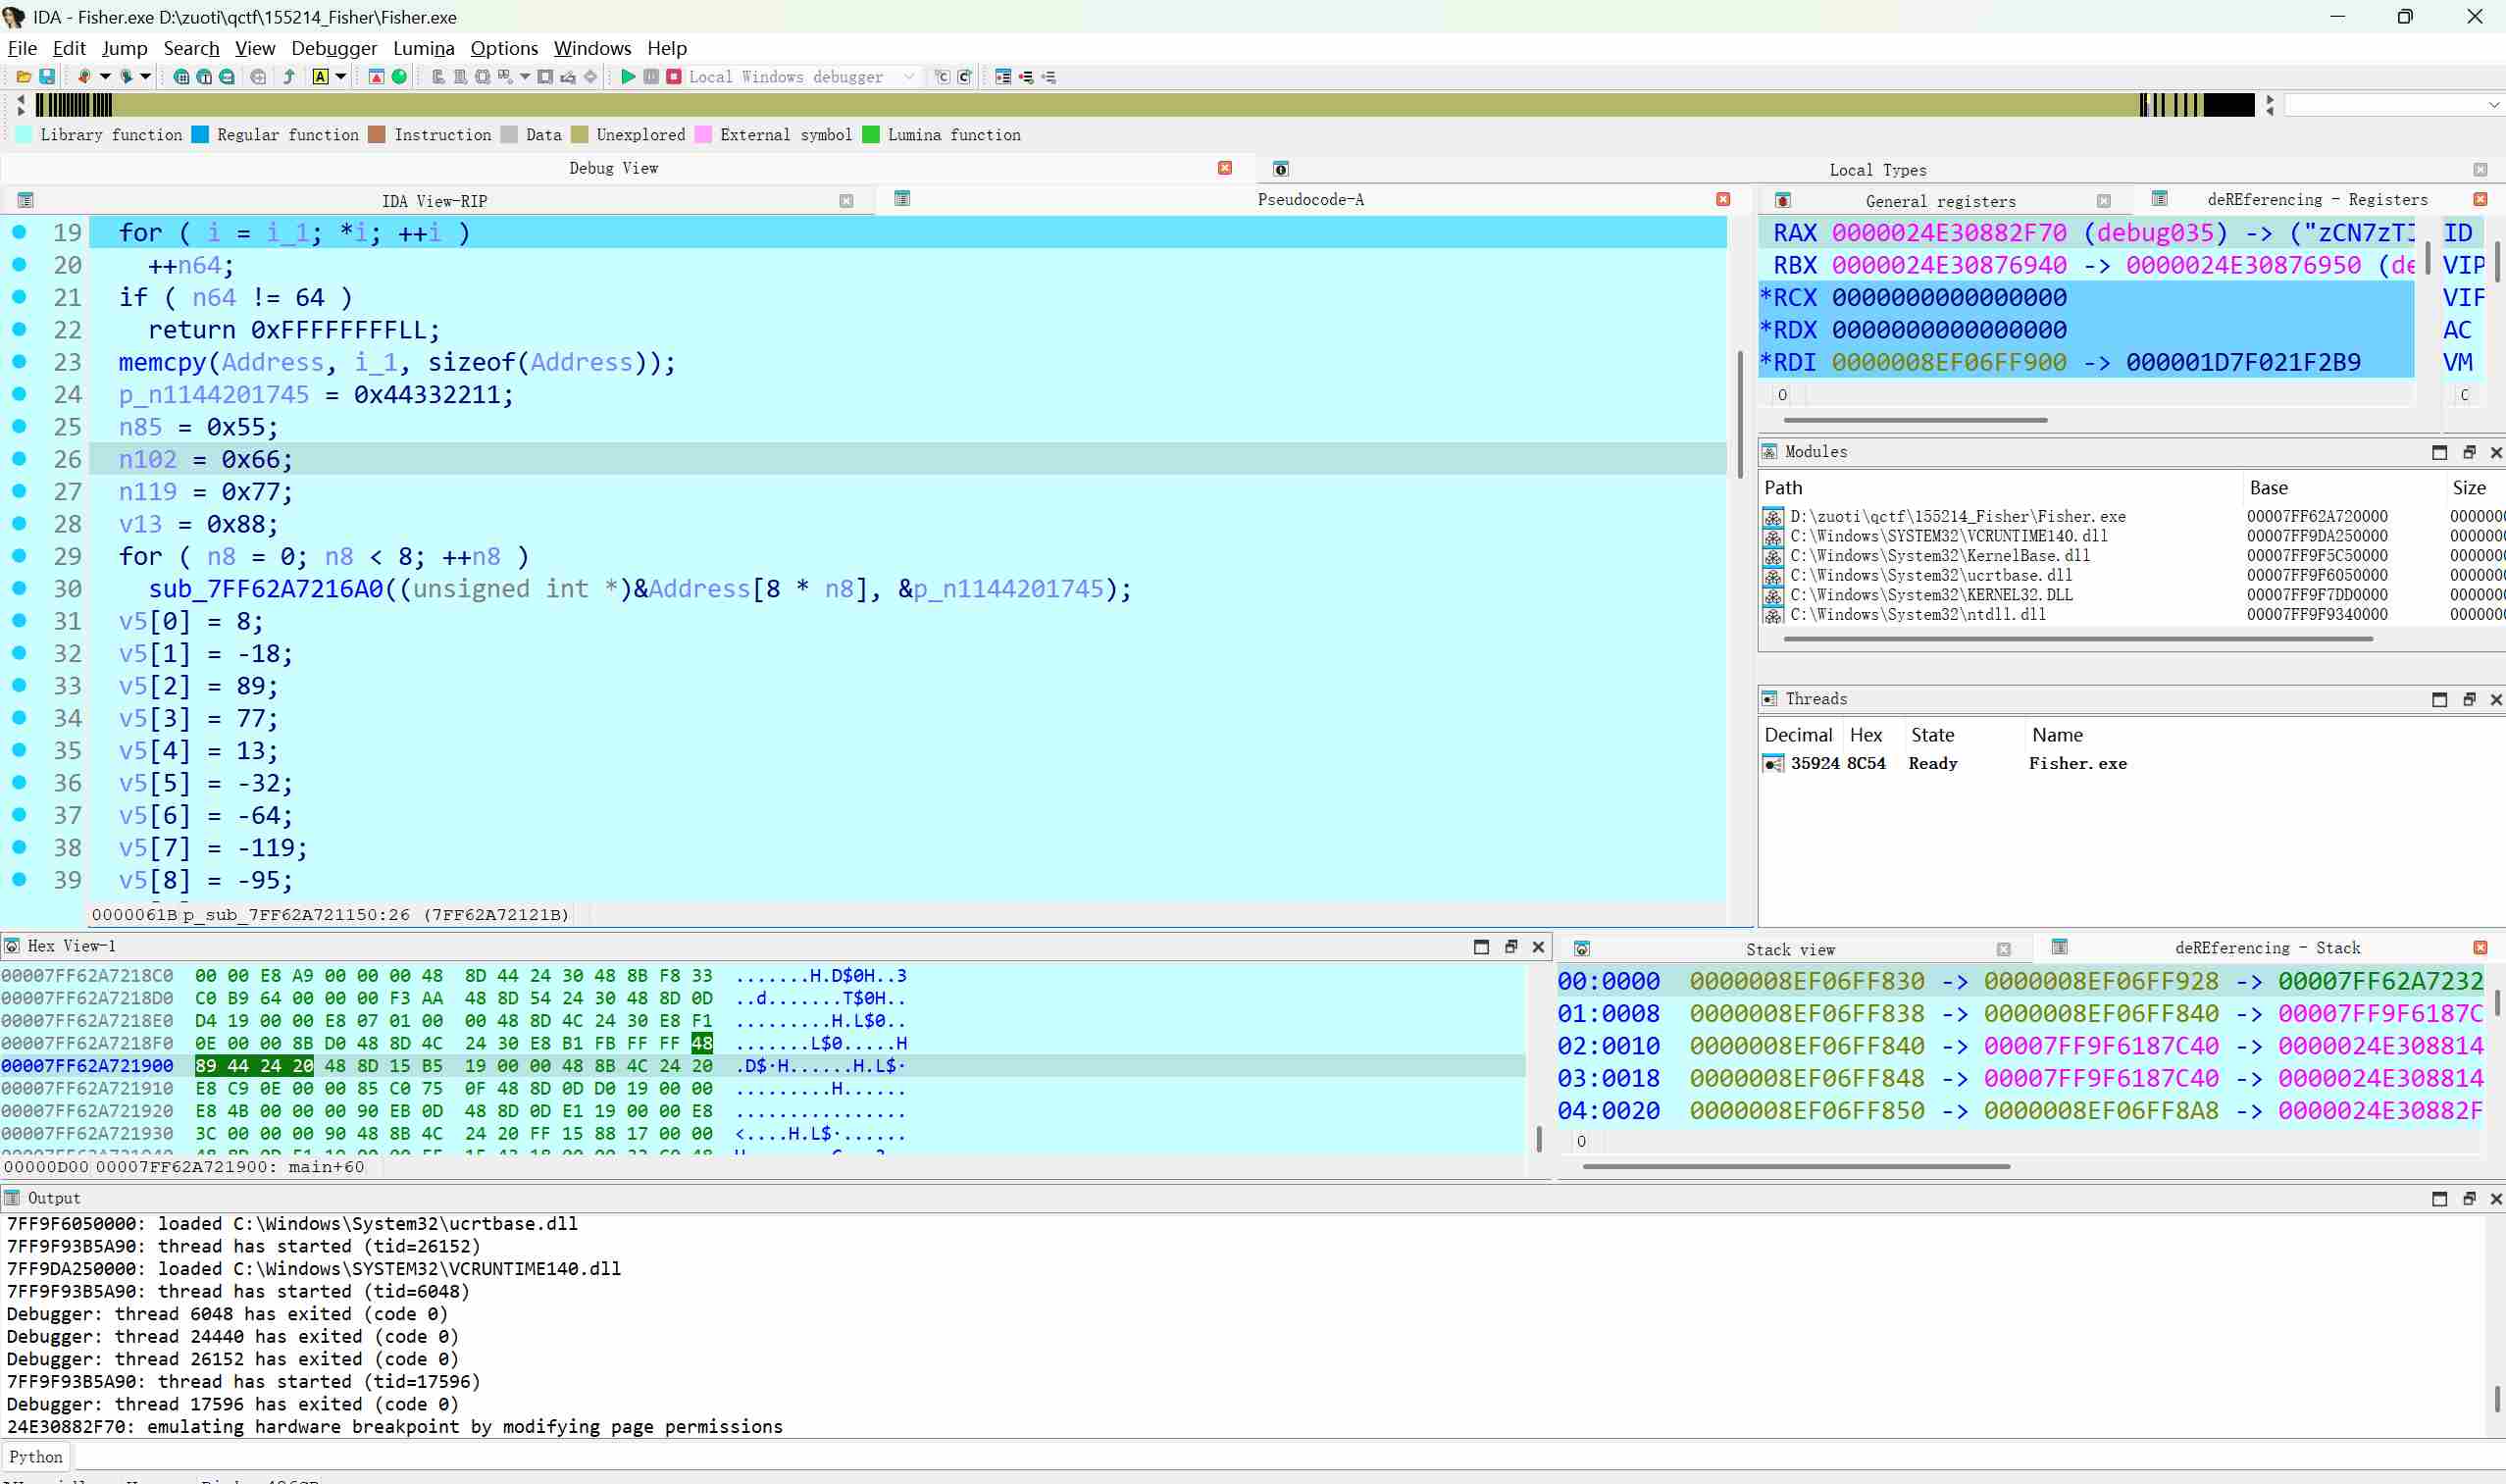This screenshot has width=2506, height=1484.
Task: Click the Save database icon
Action: (46, 77)
